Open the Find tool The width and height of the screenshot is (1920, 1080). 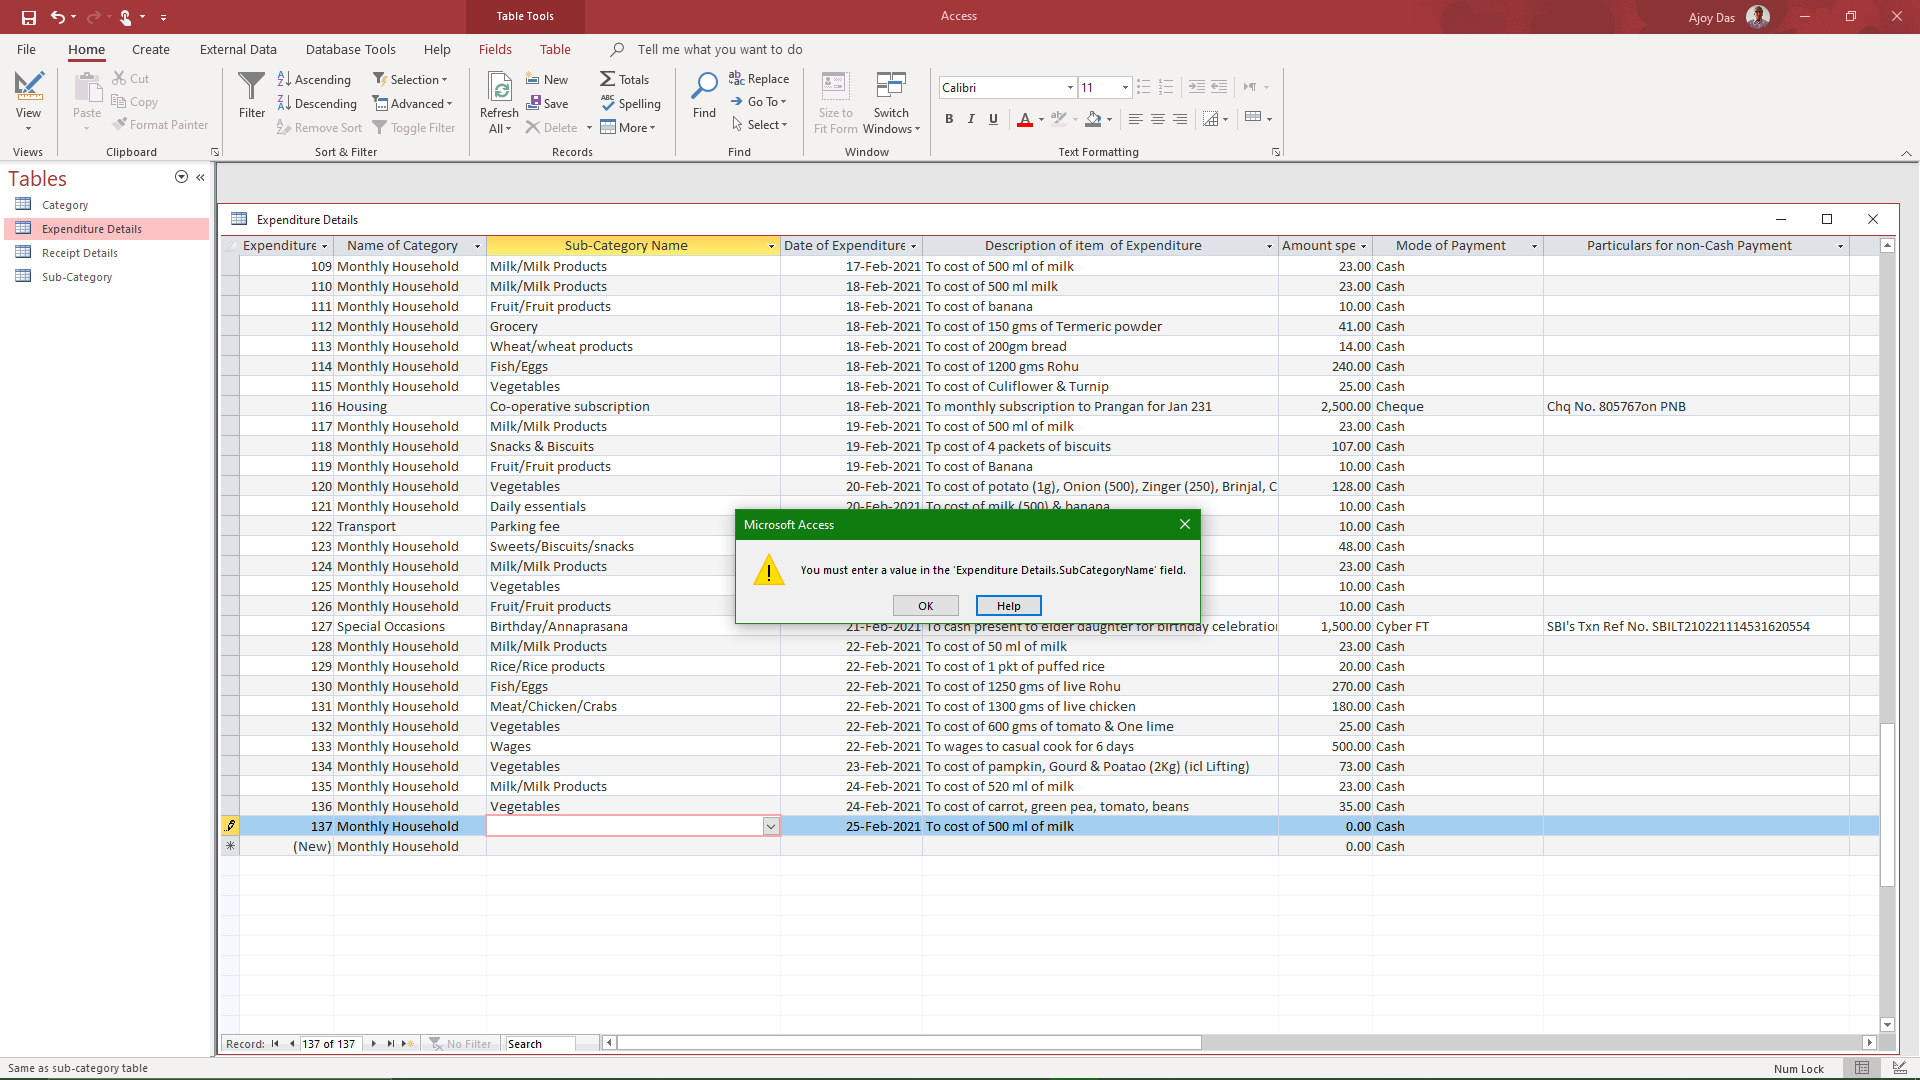click(704, 95)
